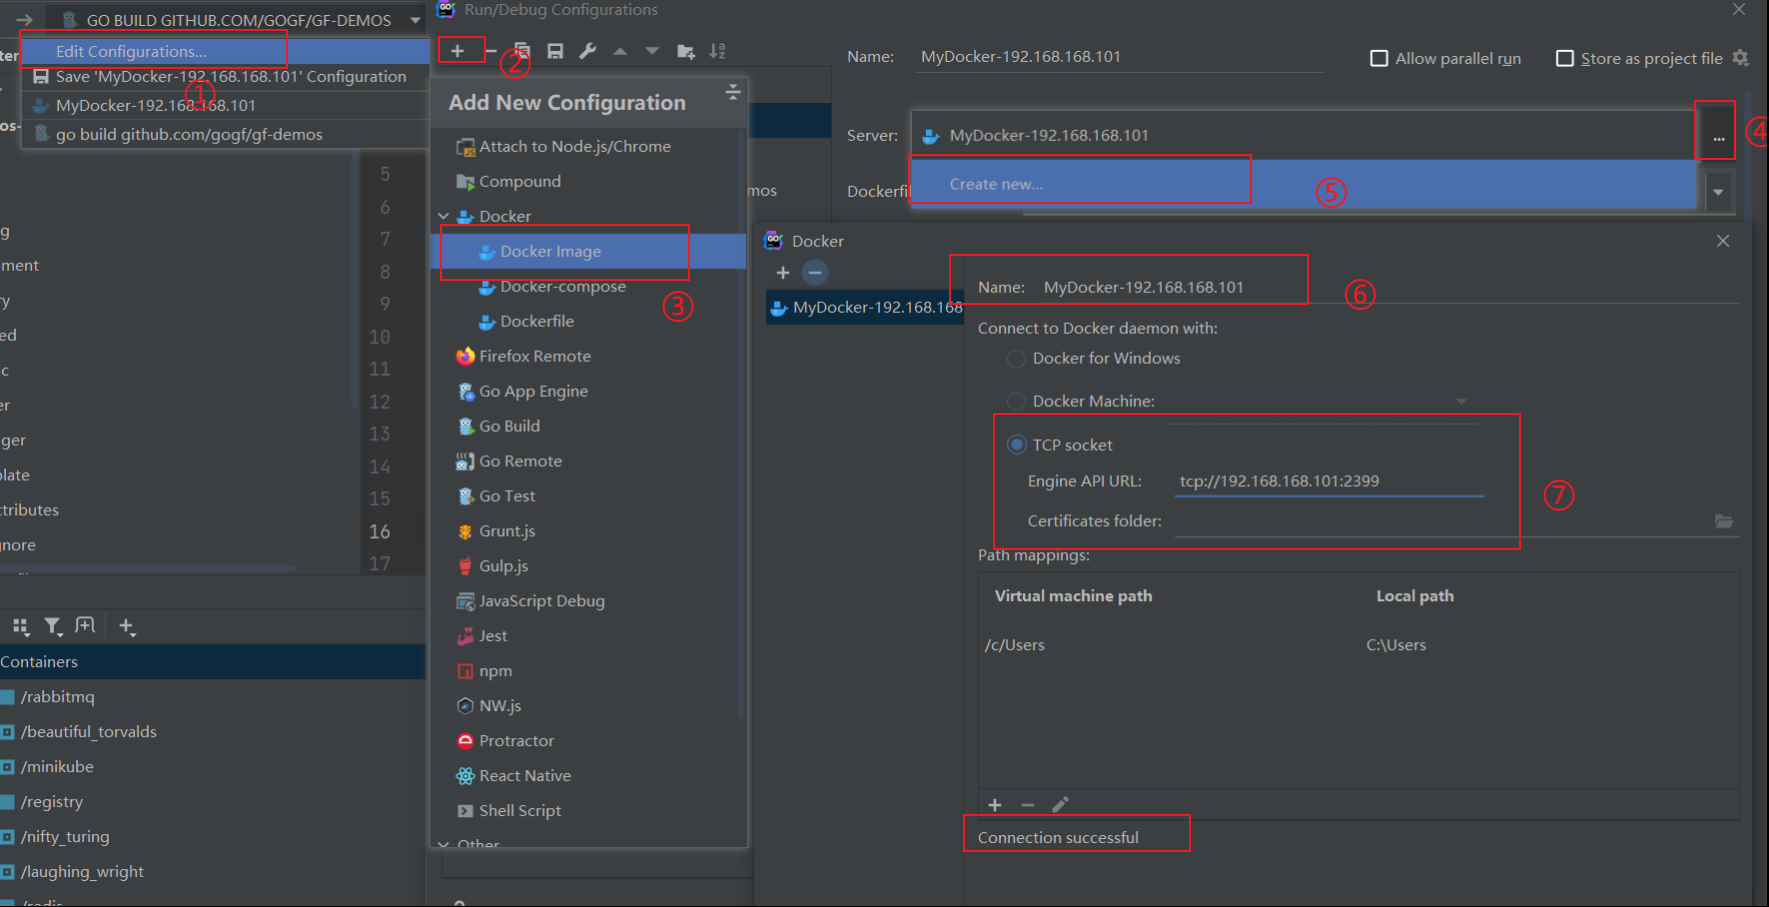The image size is (1769, 907).
Task: Click the open in new tab icon in Services toolbar
Action: click(x=85, y=626)
